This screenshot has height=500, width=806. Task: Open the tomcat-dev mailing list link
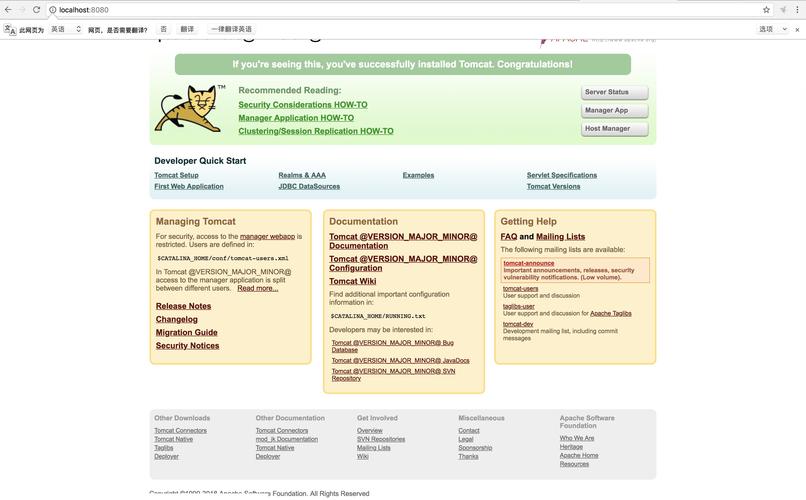click(518, 324)
